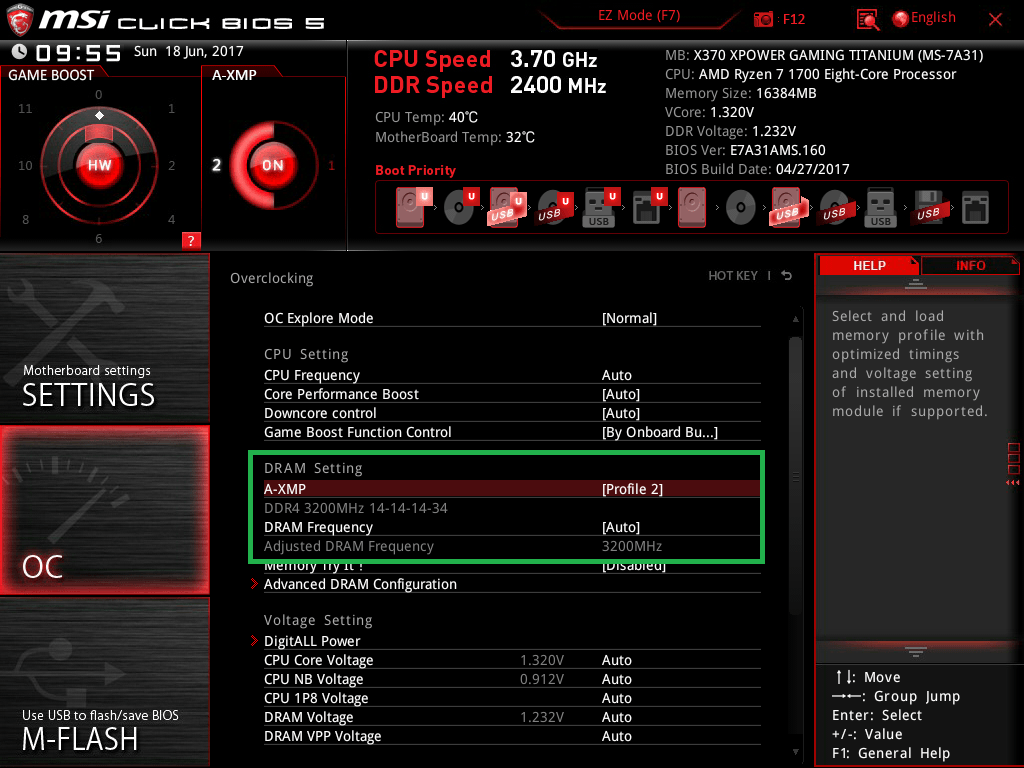Expand Advanced DRAM Configuration submenu
Screen dimensions: 1024x768
pyautogui.click(x=360, y=584)
